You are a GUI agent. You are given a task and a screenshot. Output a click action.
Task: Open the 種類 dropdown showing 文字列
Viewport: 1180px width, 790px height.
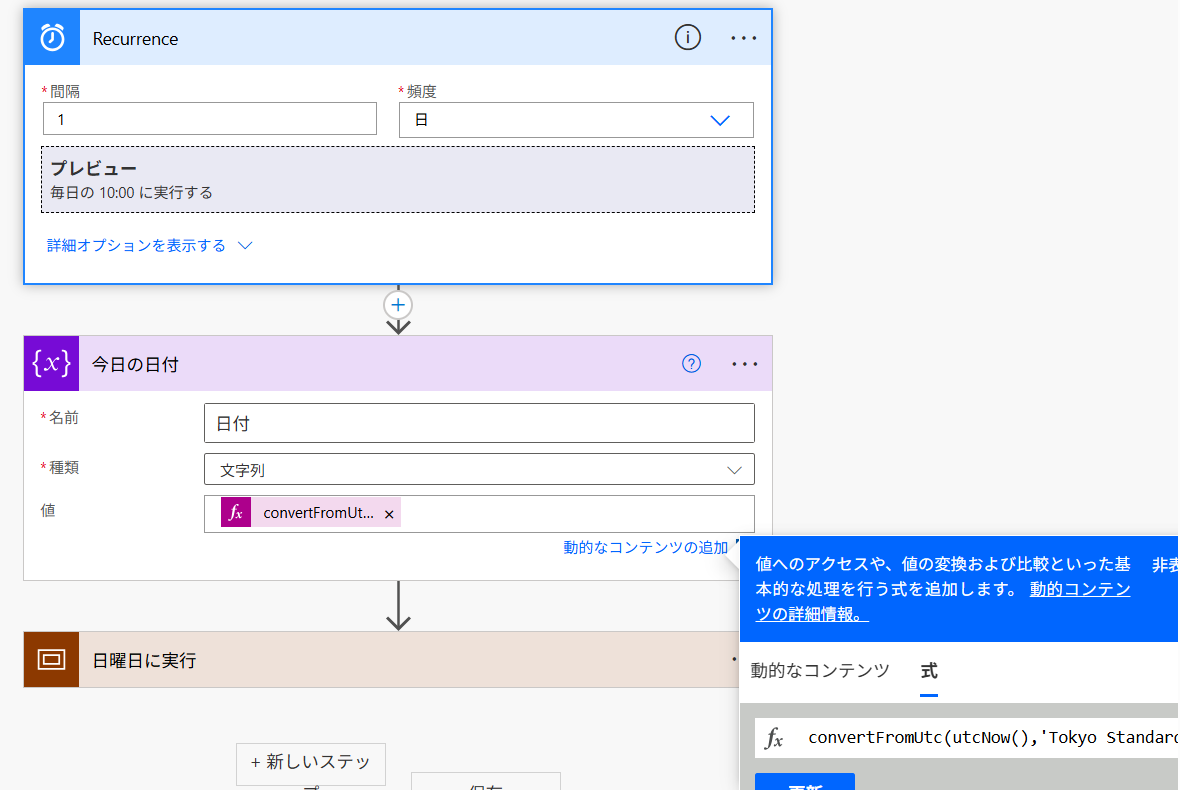click(x=479, y=469)
